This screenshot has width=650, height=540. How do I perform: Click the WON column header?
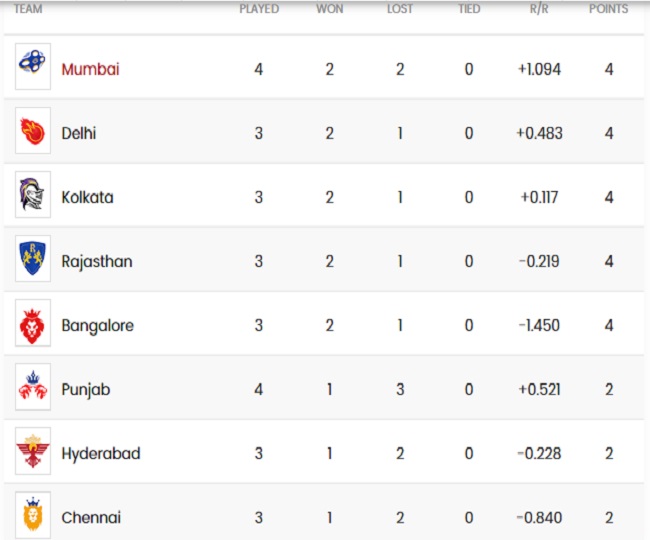(x=330, y=9)
